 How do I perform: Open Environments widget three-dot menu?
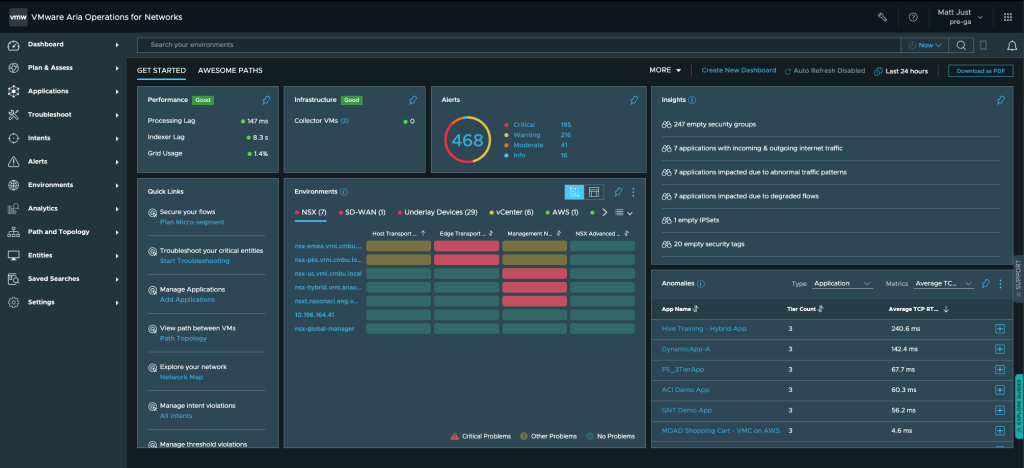coord(633,192)
